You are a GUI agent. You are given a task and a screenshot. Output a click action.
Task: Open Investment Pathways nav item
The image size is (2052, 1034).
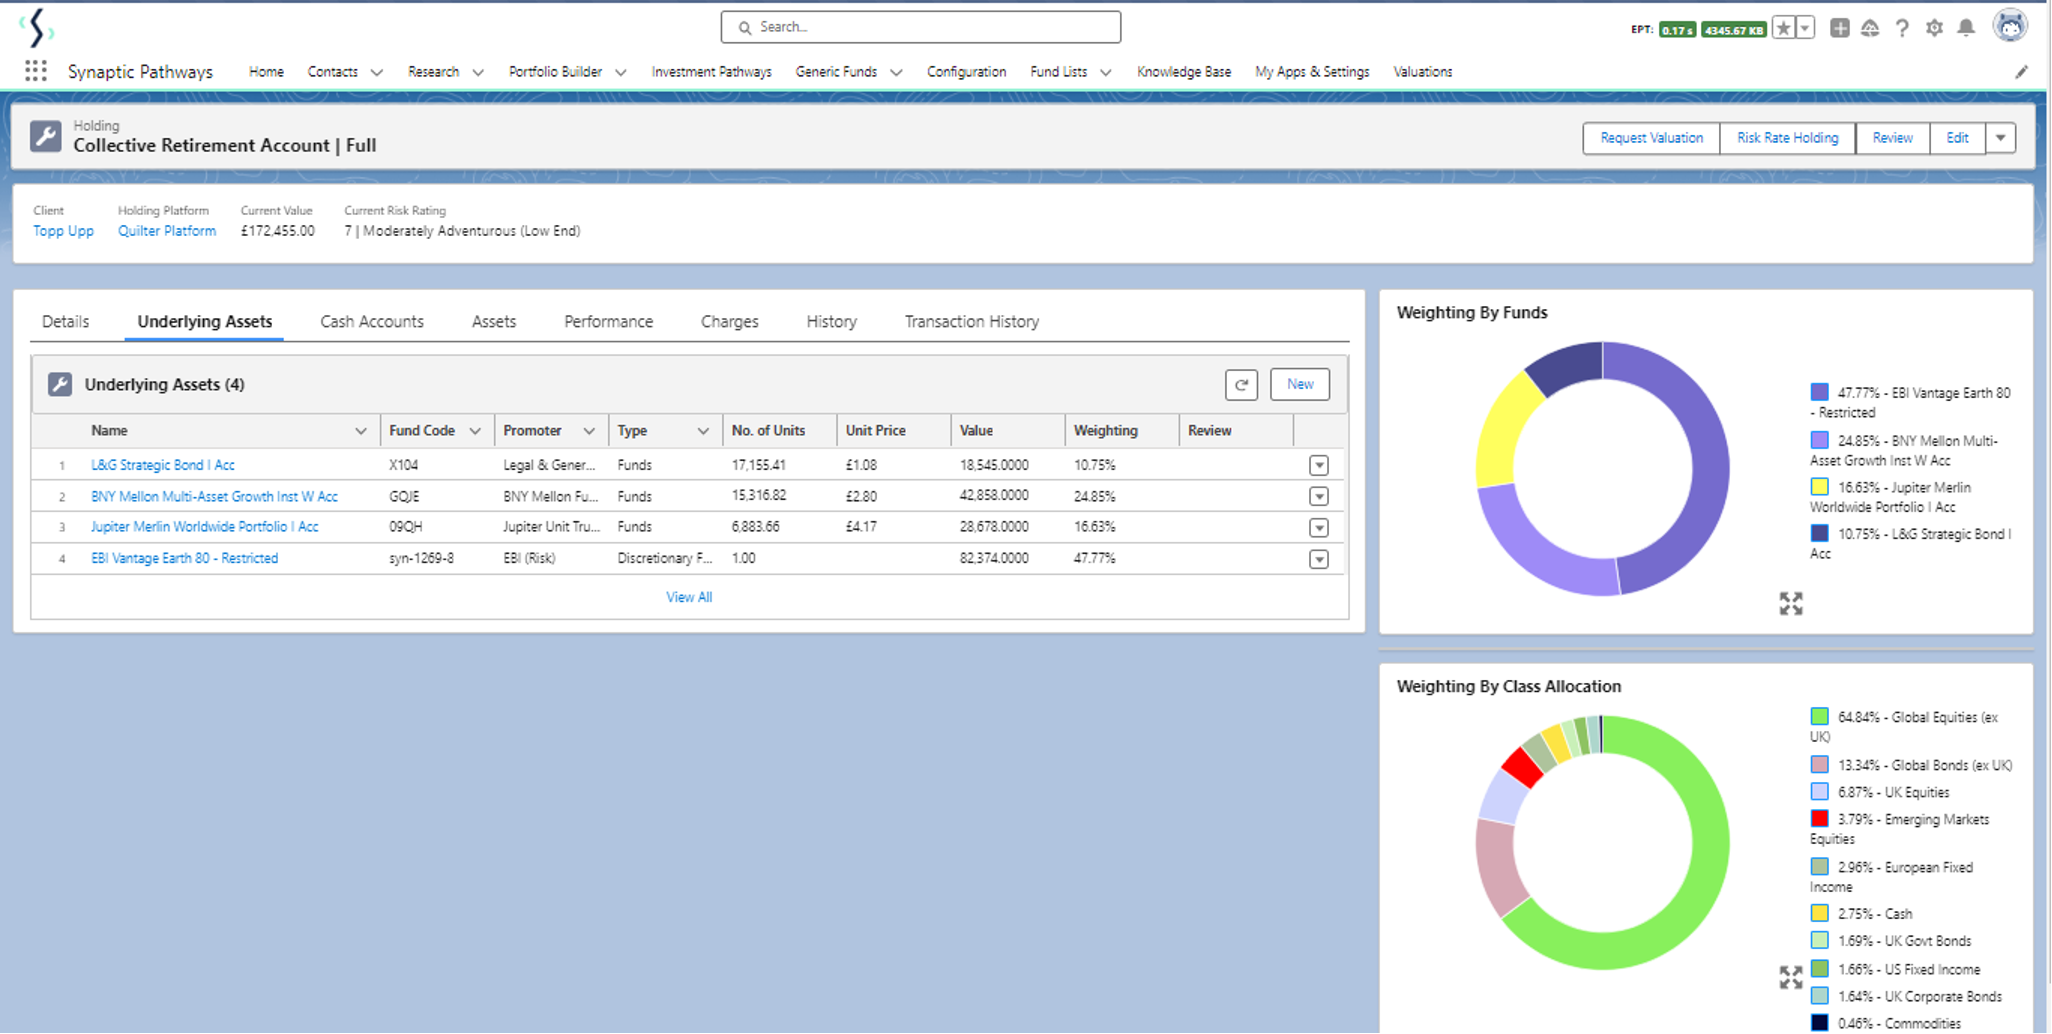tap(712, 72)
